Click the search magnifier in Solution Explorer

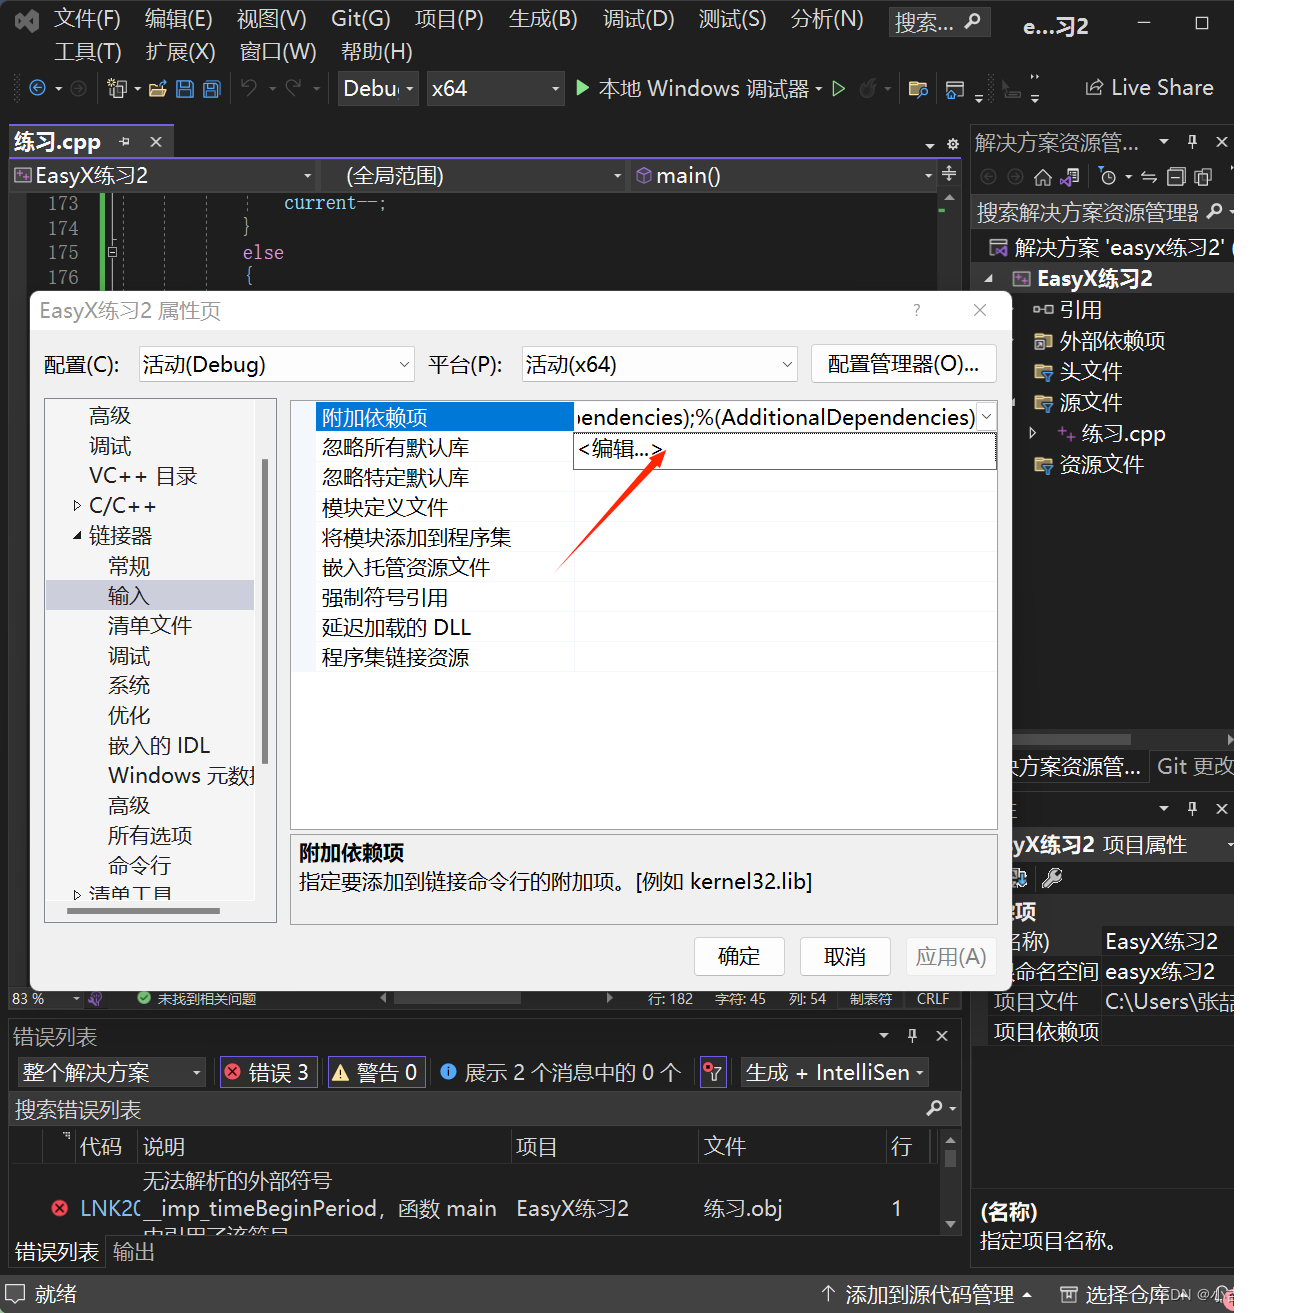tap(1214, 211)
